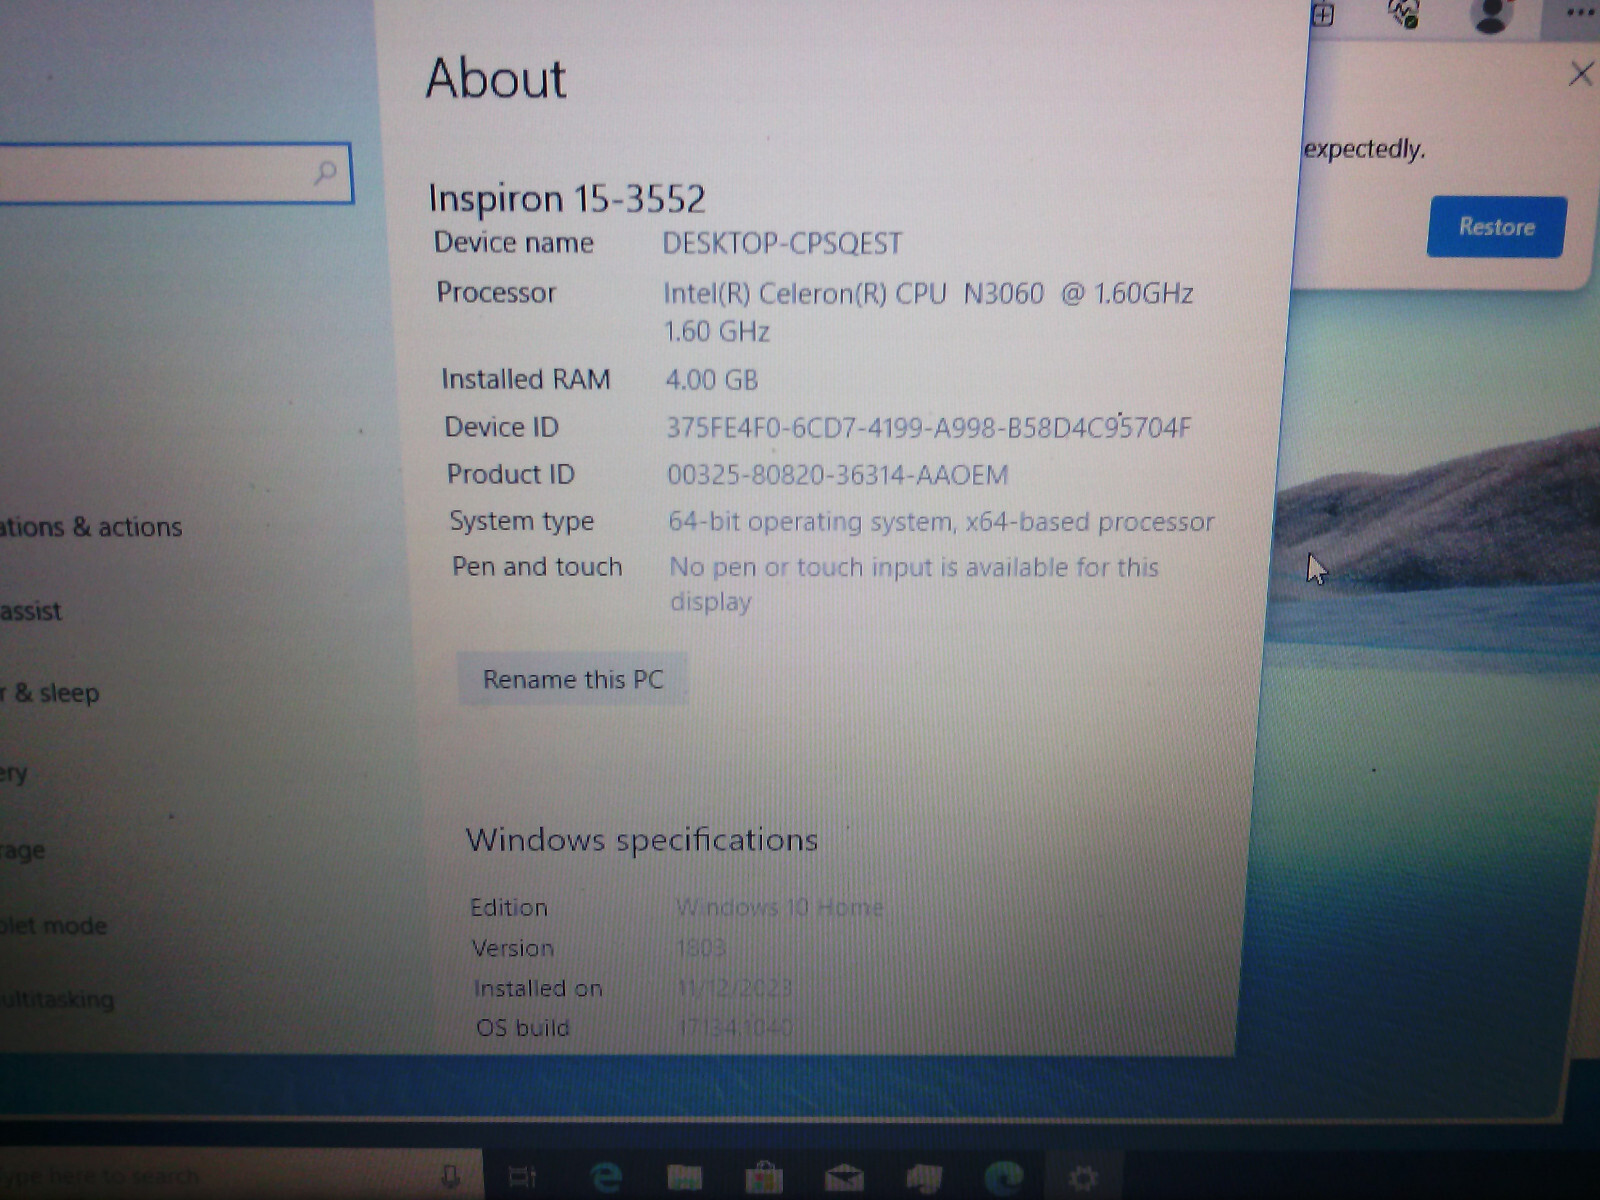Select Device ID value 375FE4F0-6CD7-4199-A998-B58D4C95704F
This screenshot has width=1600, height=1200.
tap(929, 428)
